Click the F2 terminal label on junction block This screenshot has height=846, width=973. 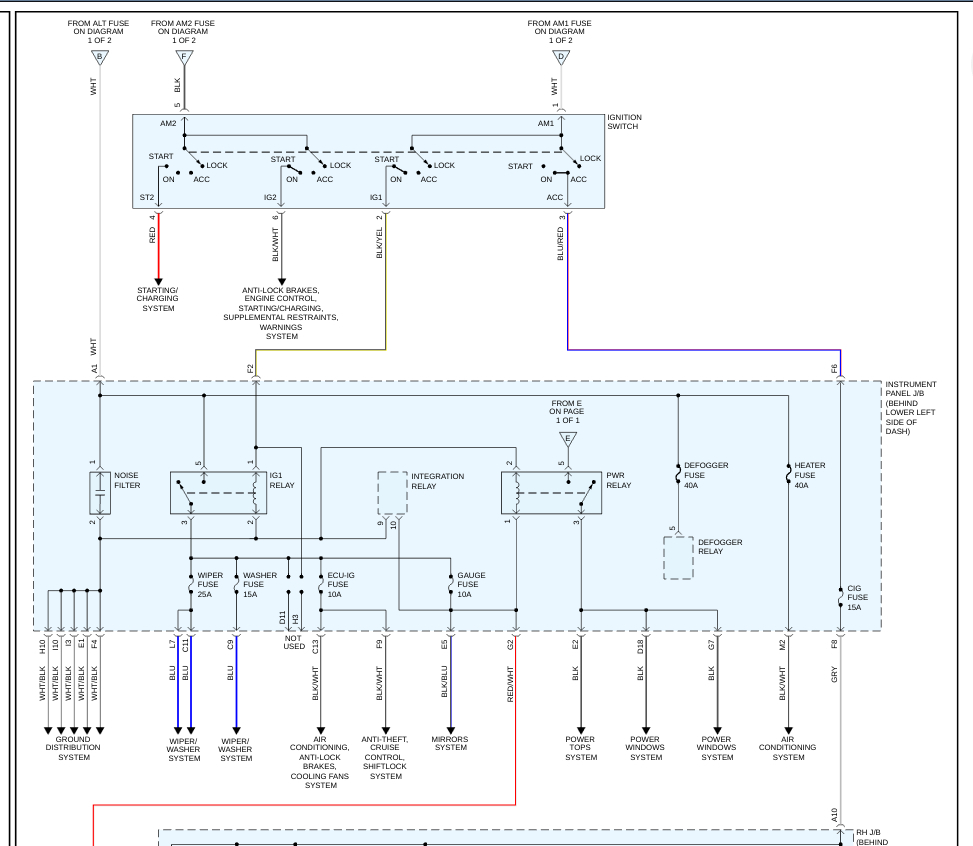(250, 369)
